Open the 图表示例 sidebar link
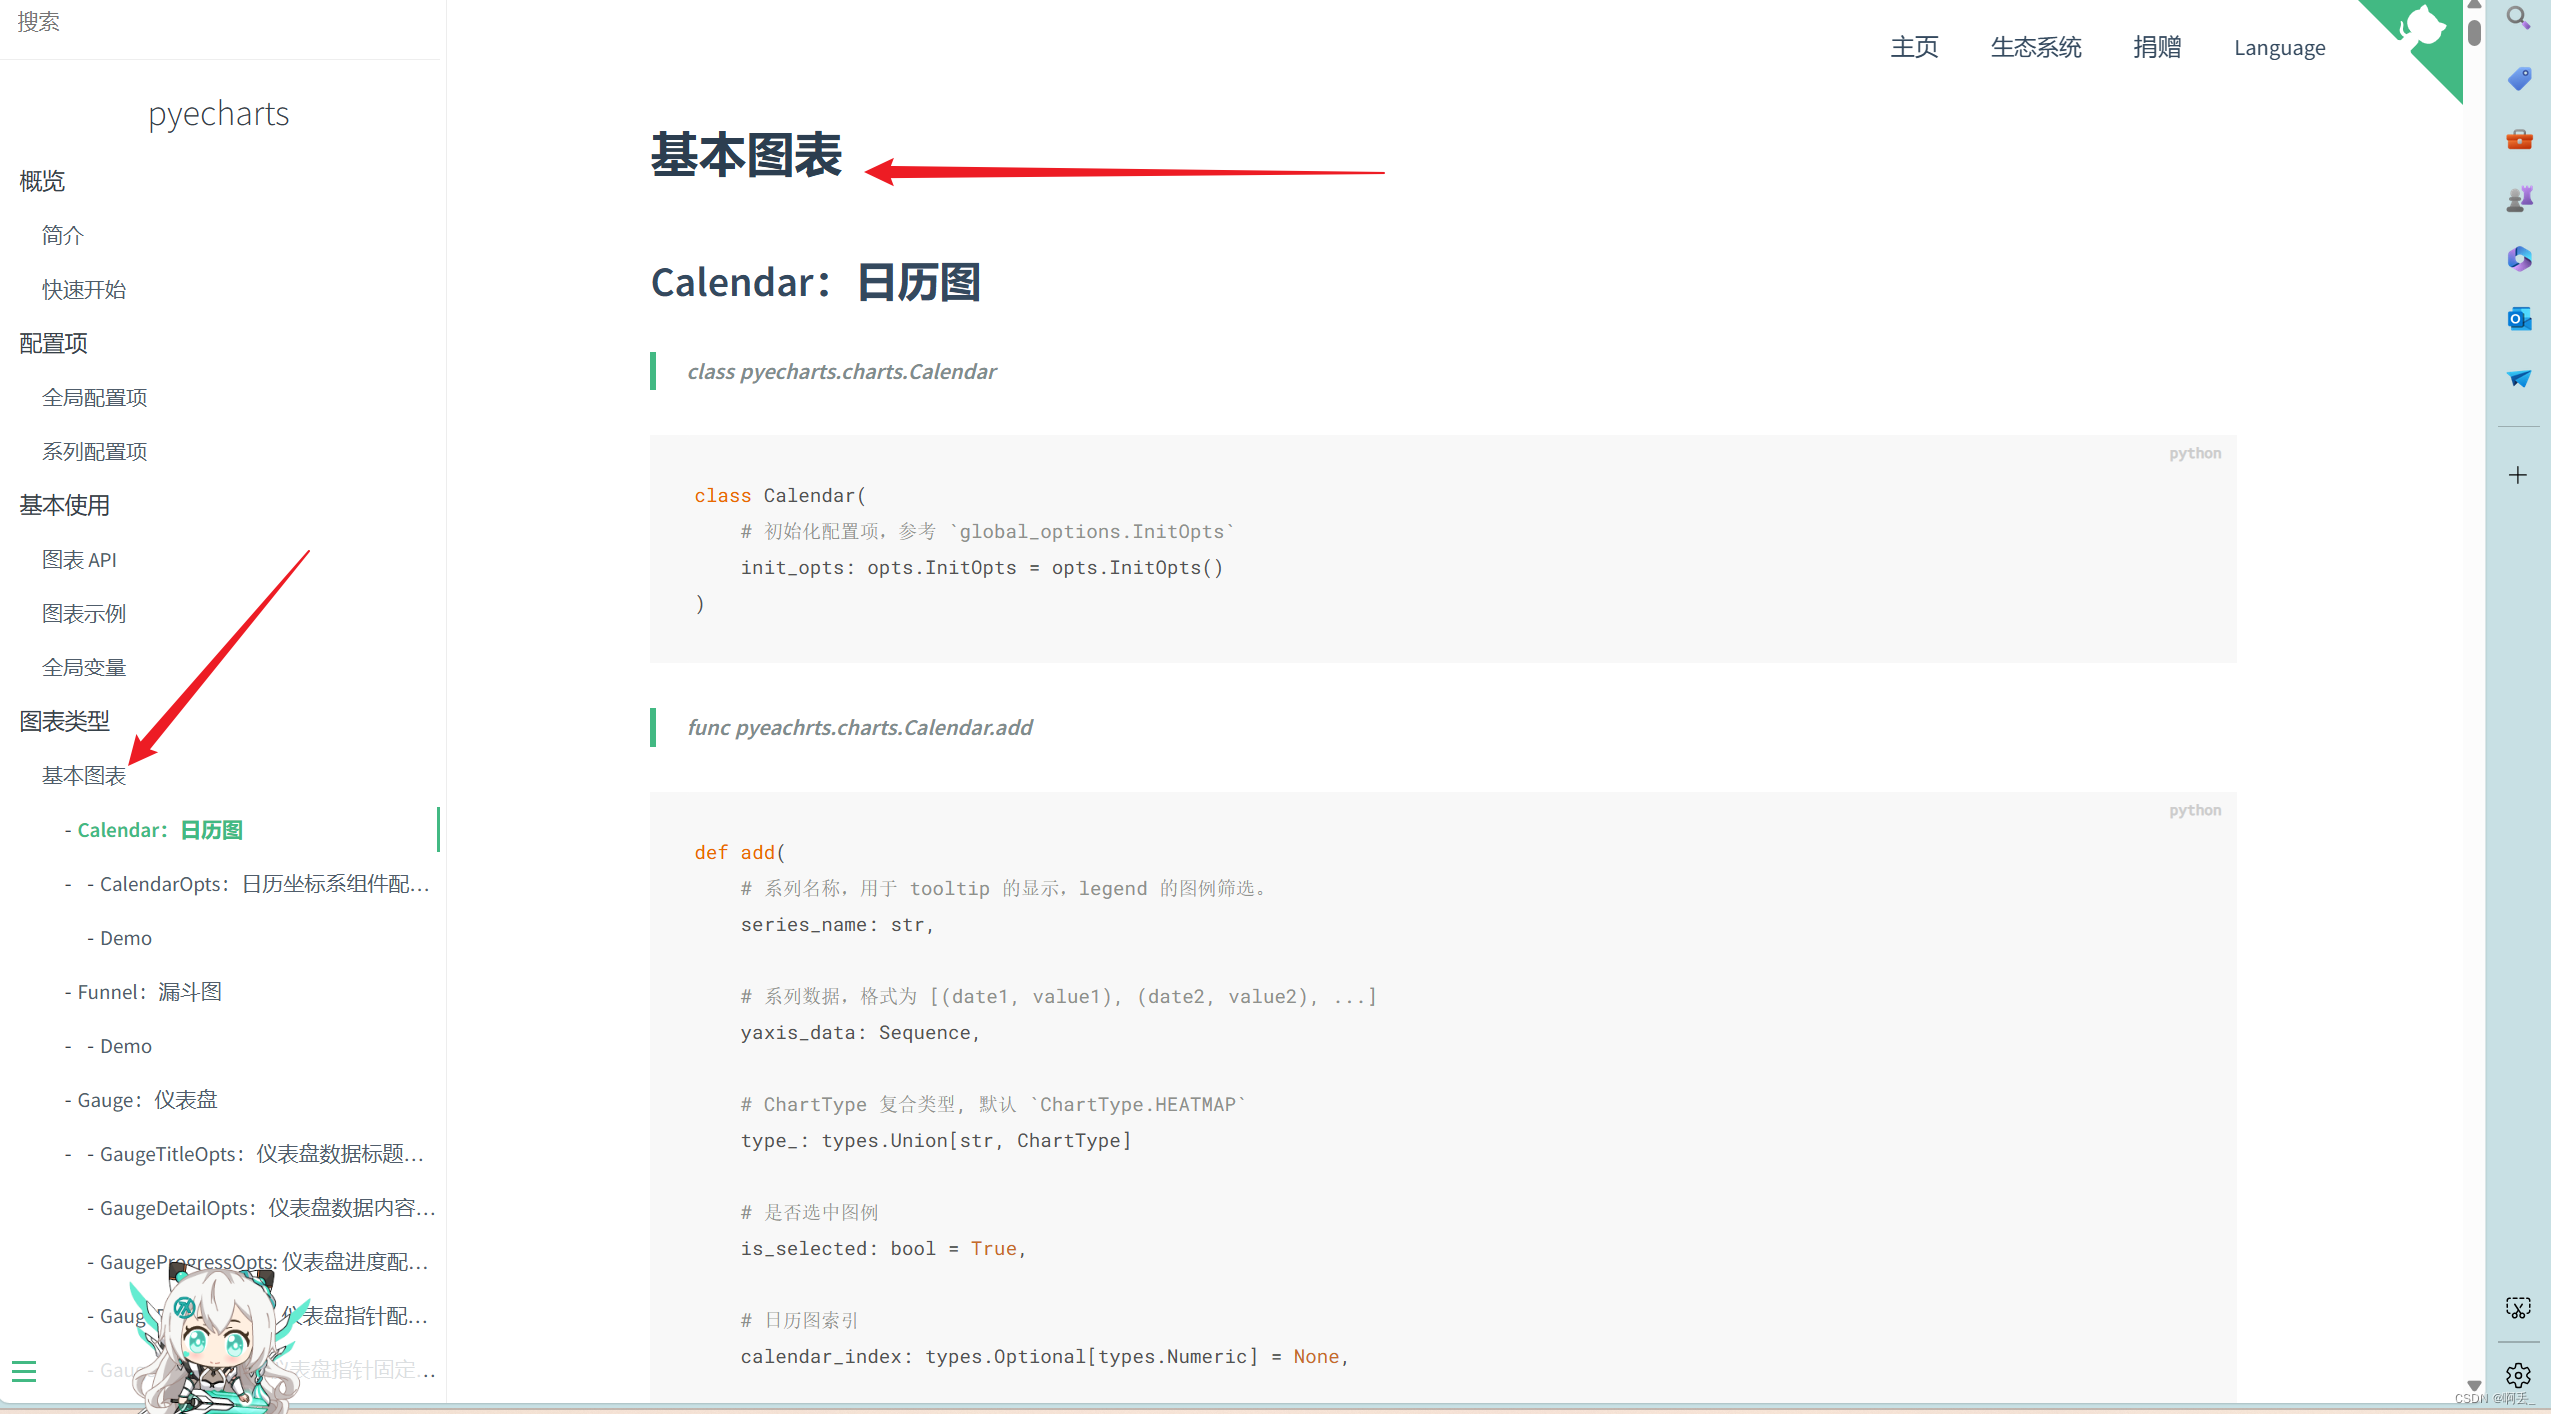 click(84, 613)
